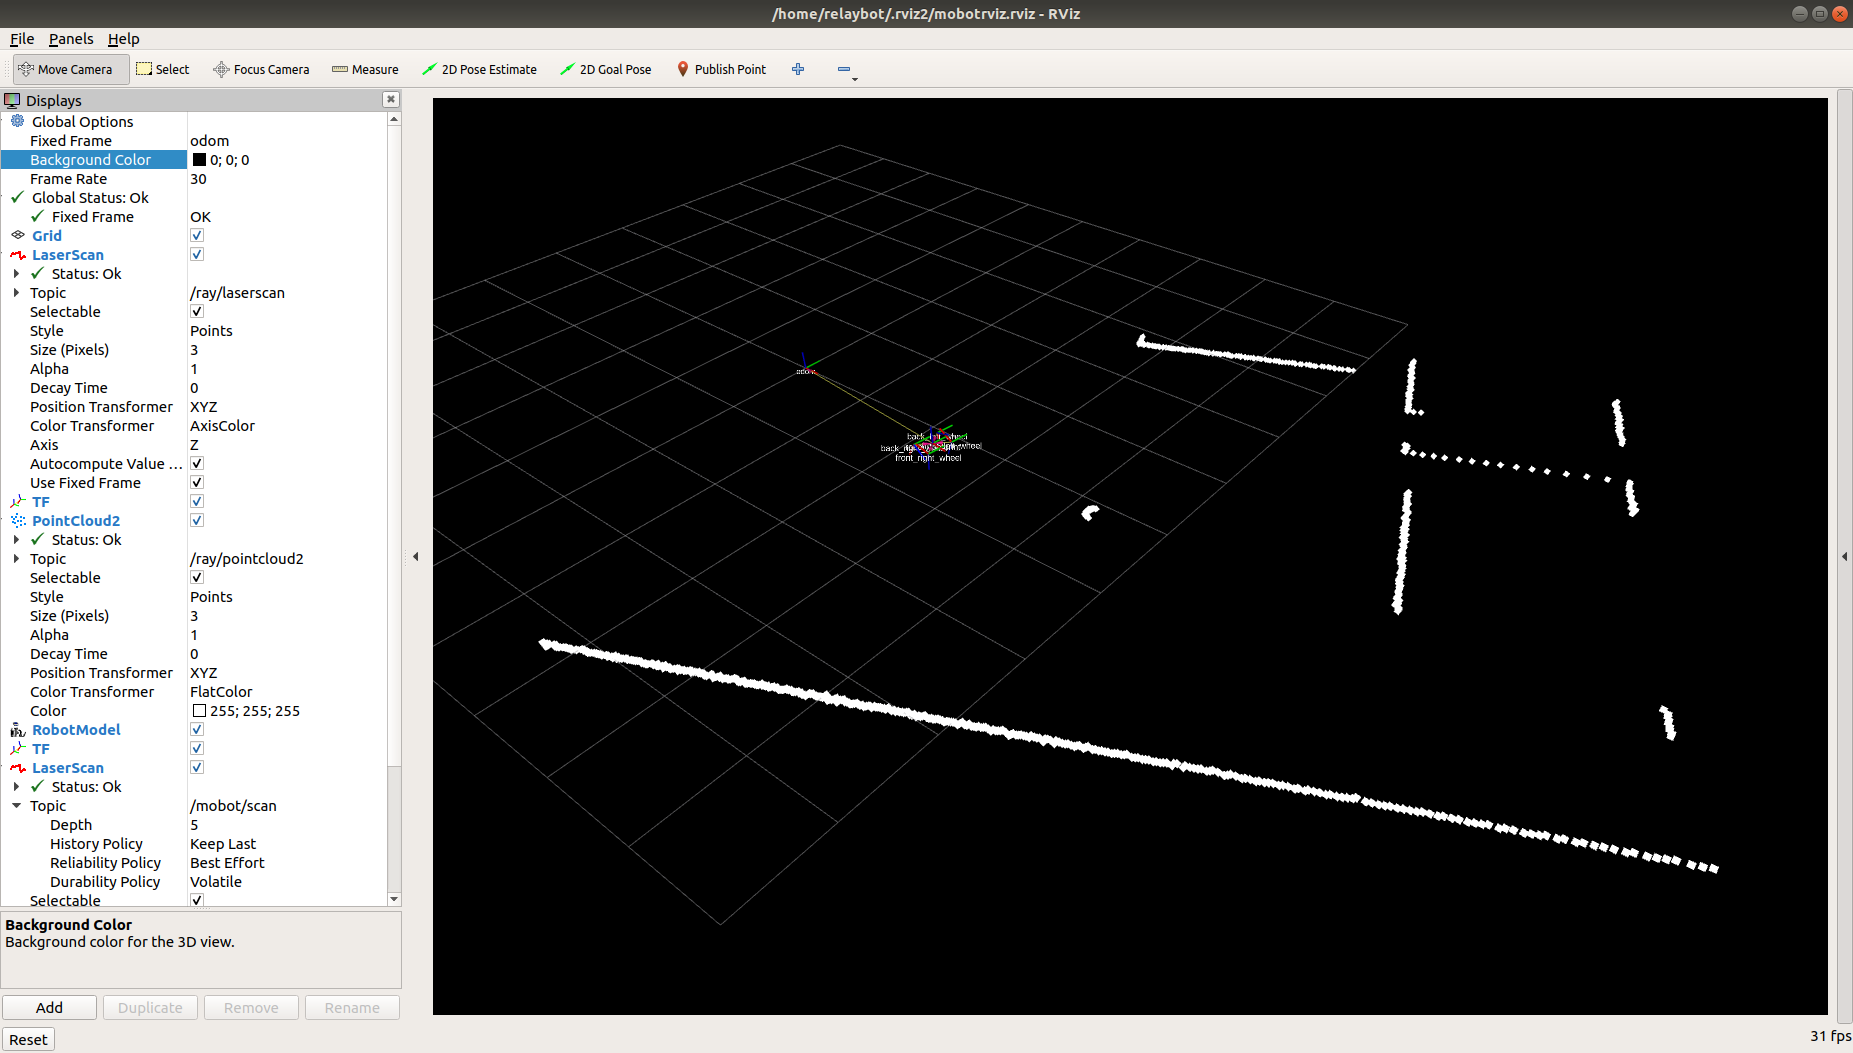Viewport: 1853px width, 1053px height.
Task: Open the Help menu
Action: [124, 38]
